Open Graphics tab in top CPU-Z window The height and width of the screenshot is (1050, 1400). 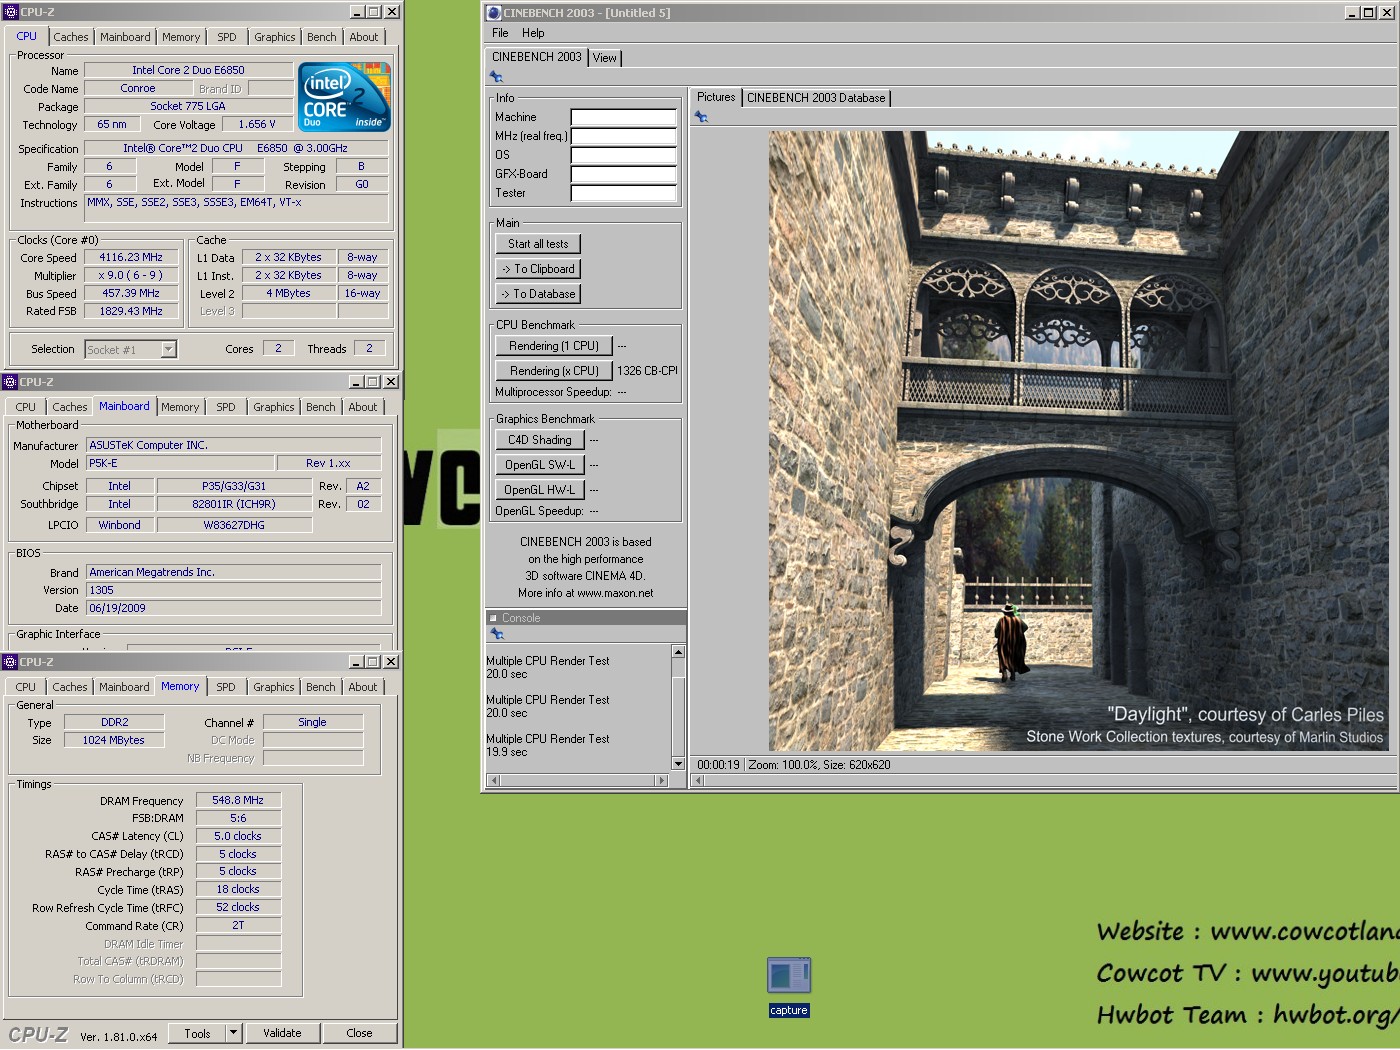pos(274,37)
